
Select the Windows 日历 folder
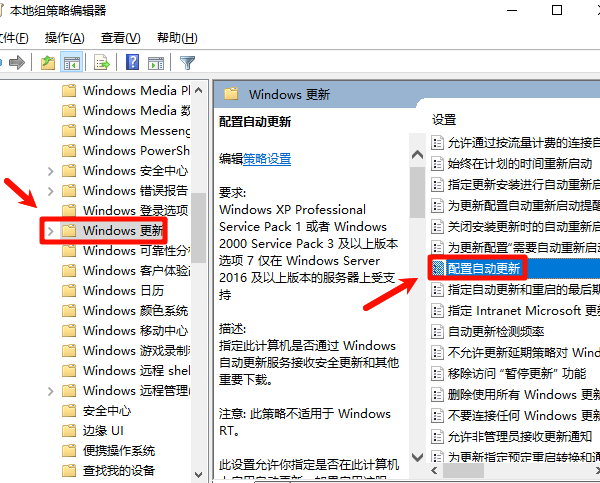click(x=112, y=290)
